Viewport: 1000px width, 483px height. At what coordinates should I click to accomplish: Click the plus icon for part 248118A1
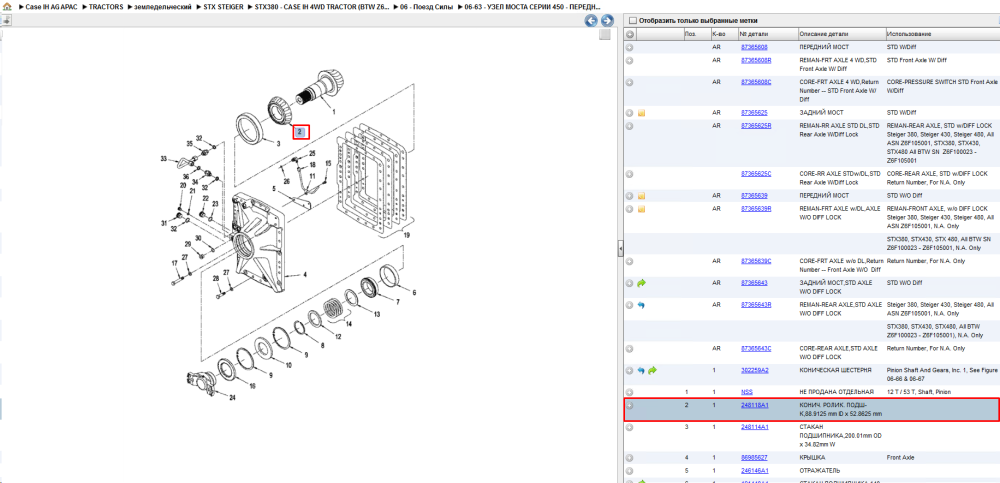click(629, 405)
